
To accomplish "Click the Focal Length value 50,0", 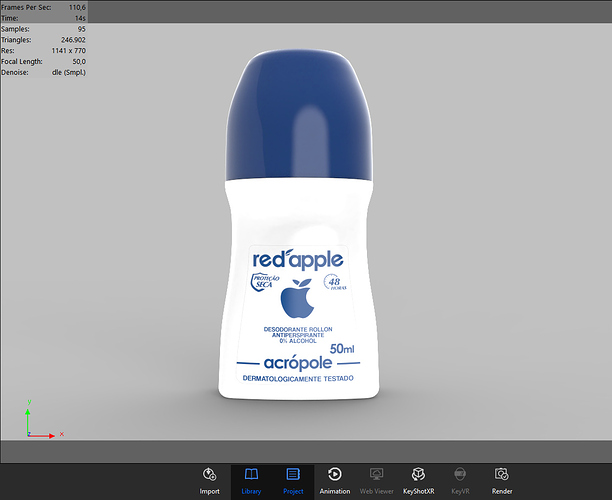I will pyautogui.click(x=79, y=62).
